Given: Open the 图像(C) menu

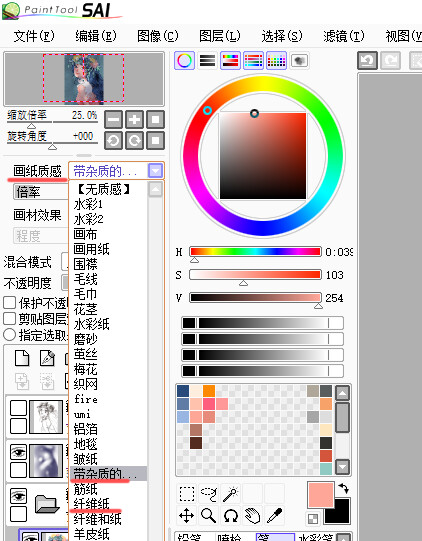Looking at the screenshot, I should click(x=158, y=36).
